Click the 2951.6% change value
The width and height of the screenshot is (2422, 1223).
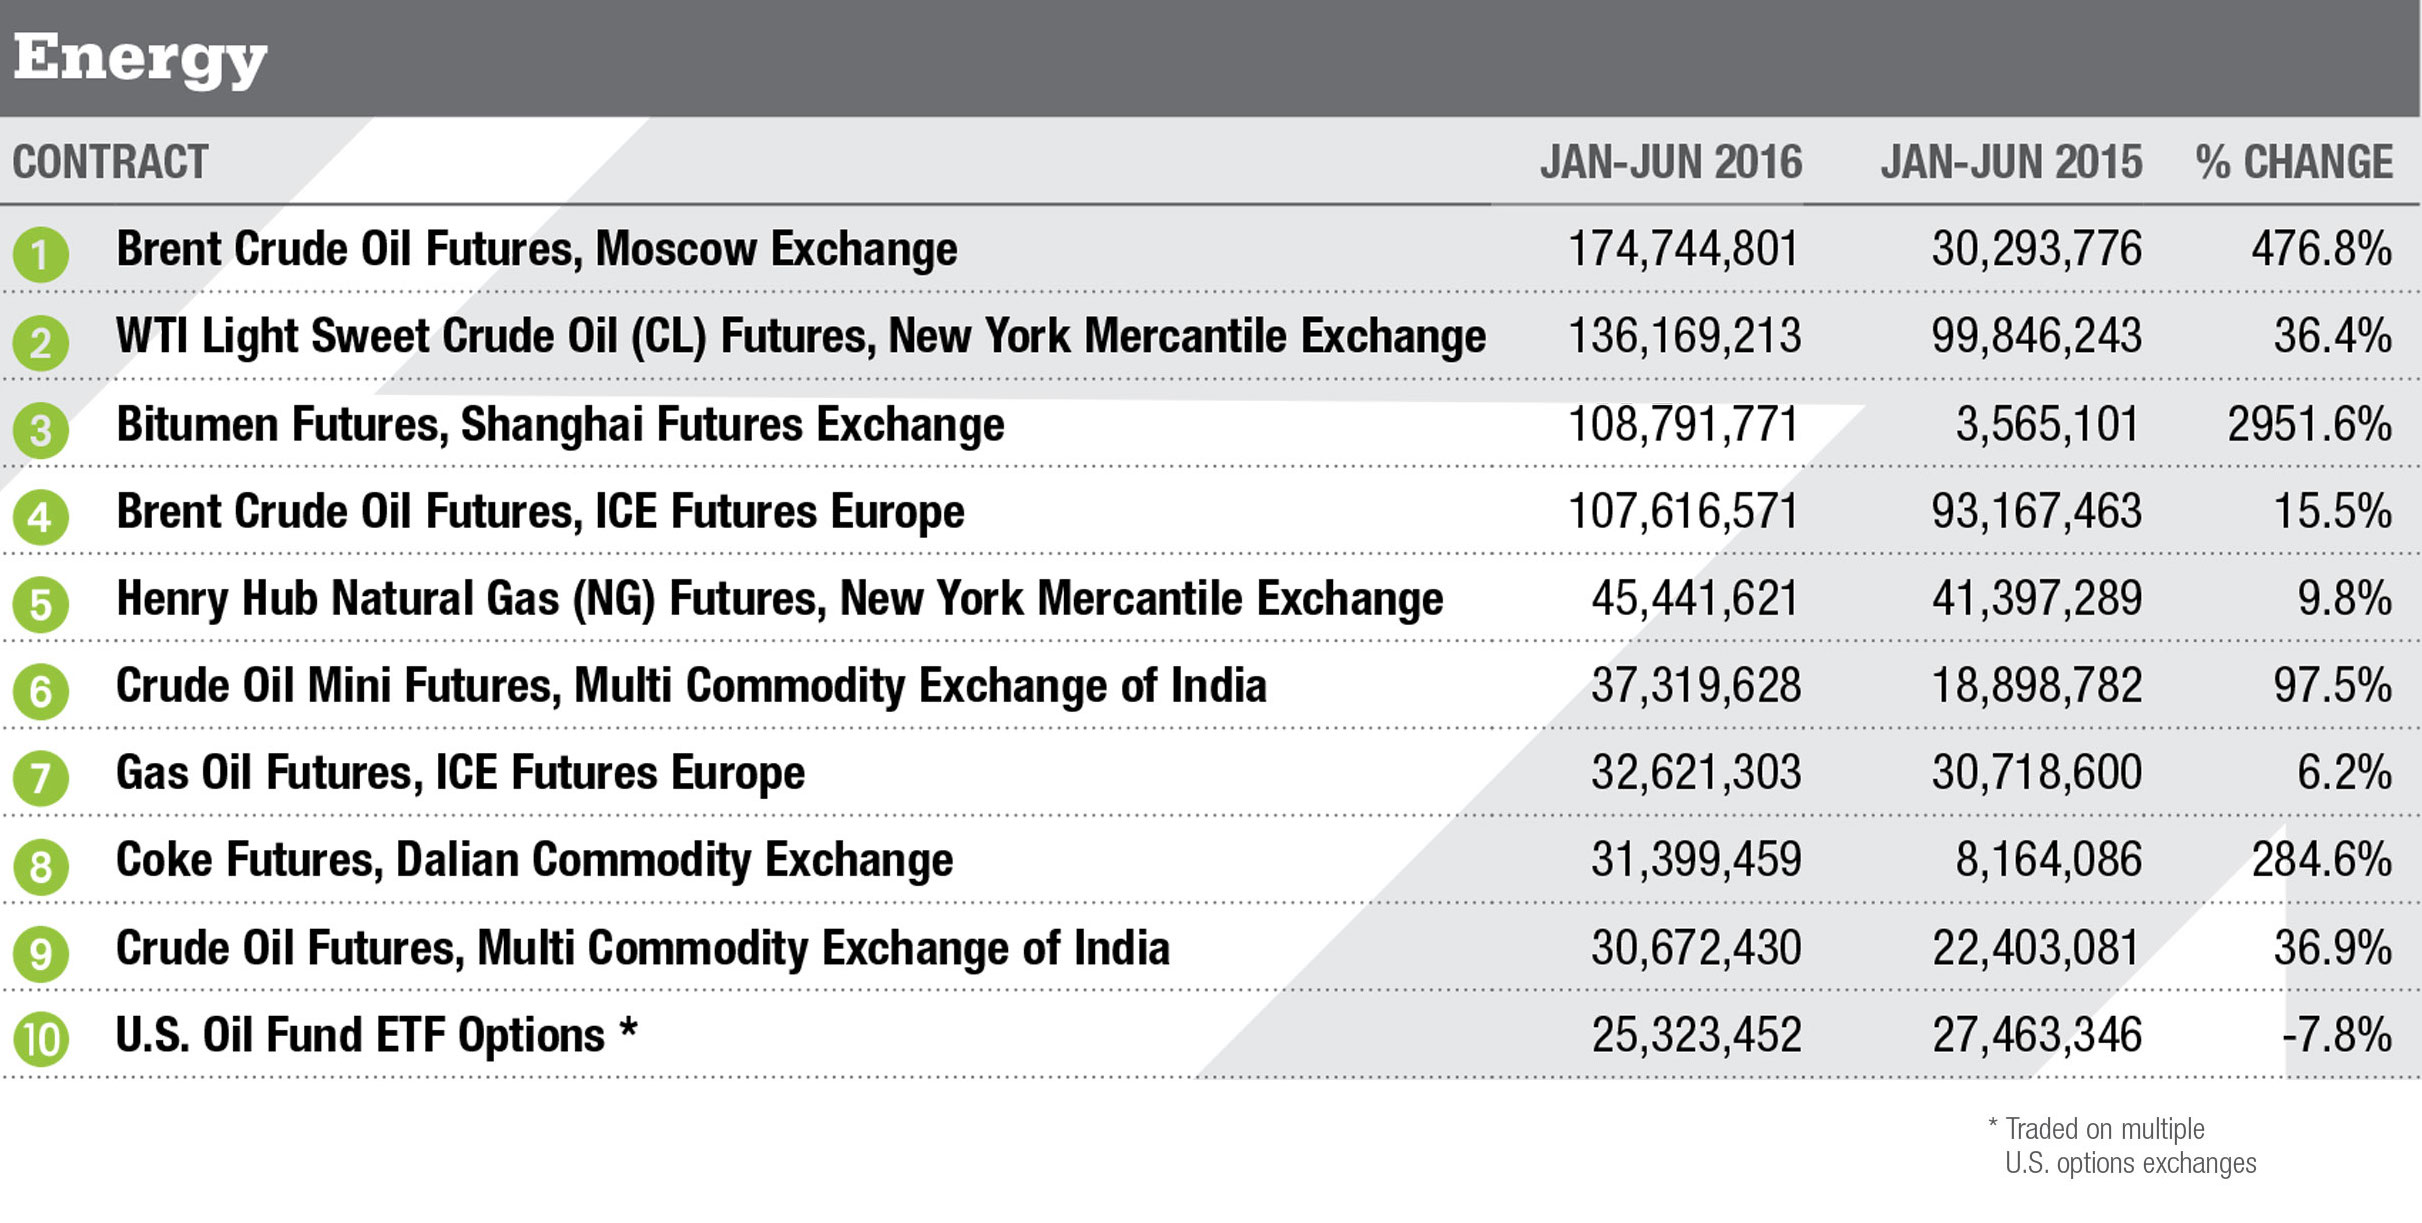click(x=2309, y=425)
